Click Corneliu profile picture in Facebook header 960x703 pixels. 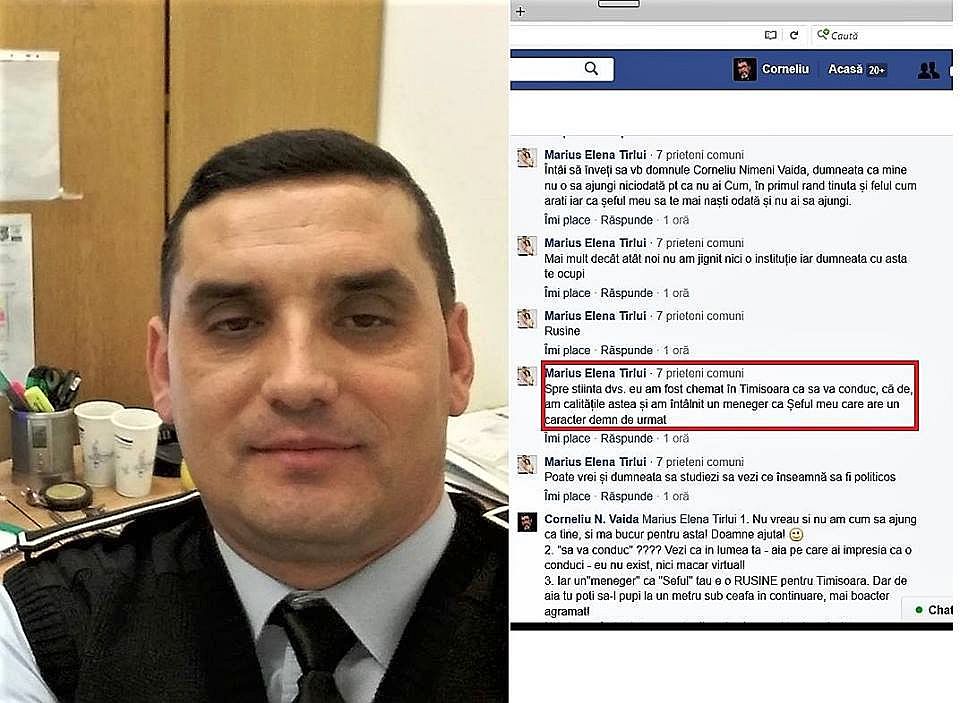(744, 69)
